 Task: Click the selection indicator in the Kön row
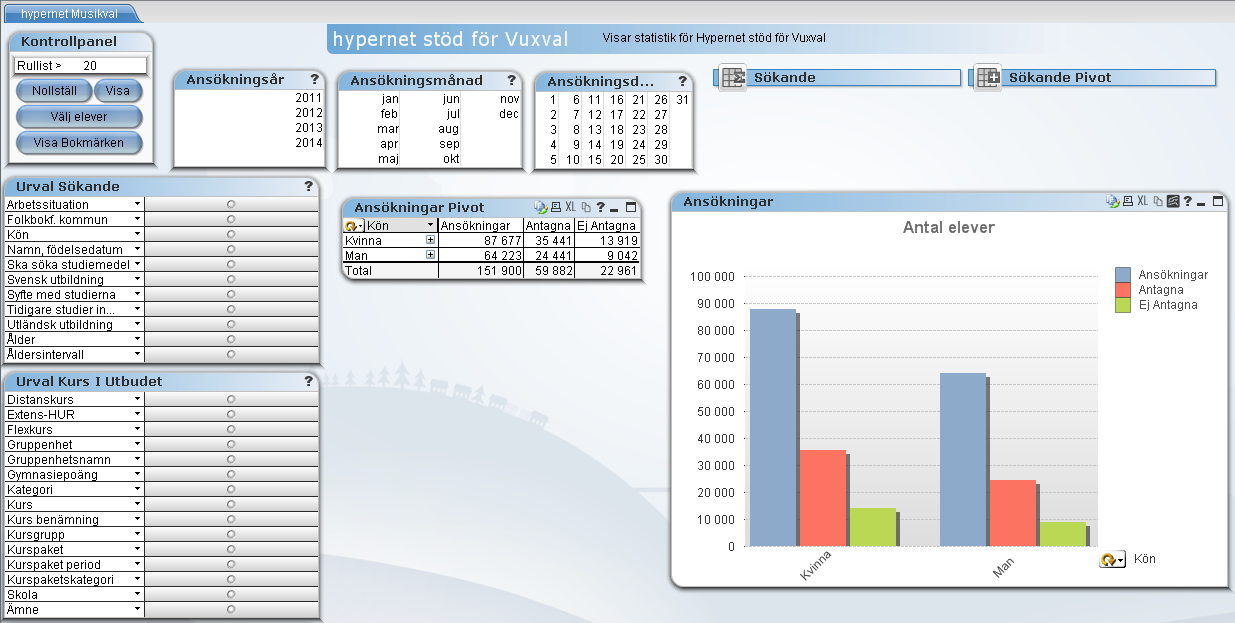coord(231,234)
